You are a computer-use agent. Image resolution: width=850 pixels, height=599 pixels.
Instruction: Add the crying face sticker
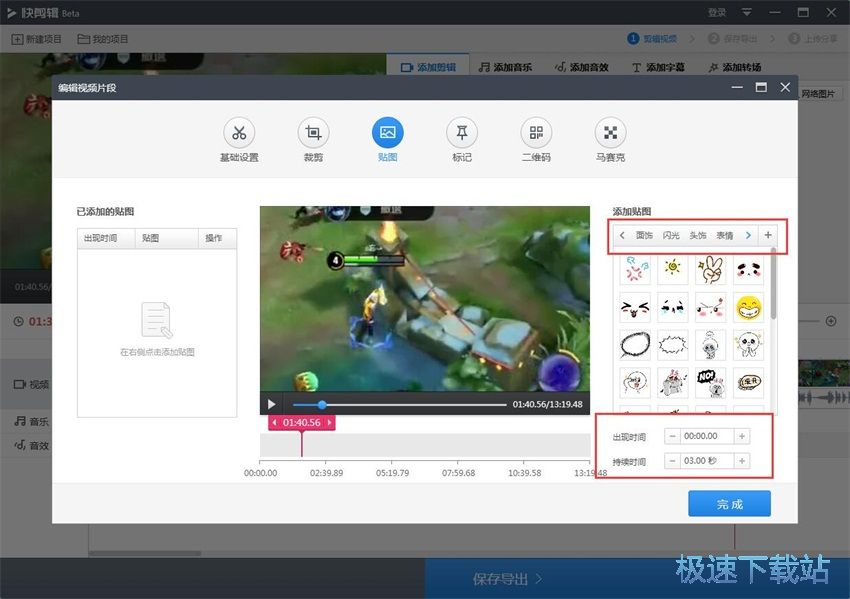[673, 307]
